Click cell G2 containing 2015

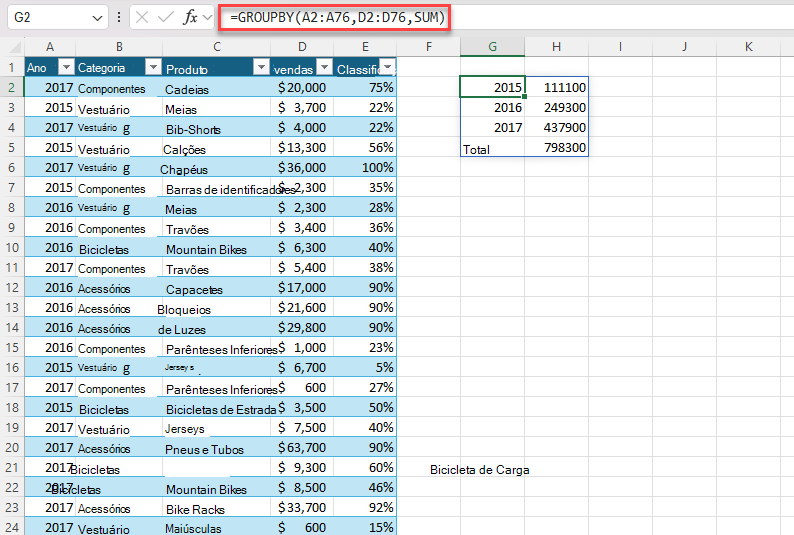point(492,87)
